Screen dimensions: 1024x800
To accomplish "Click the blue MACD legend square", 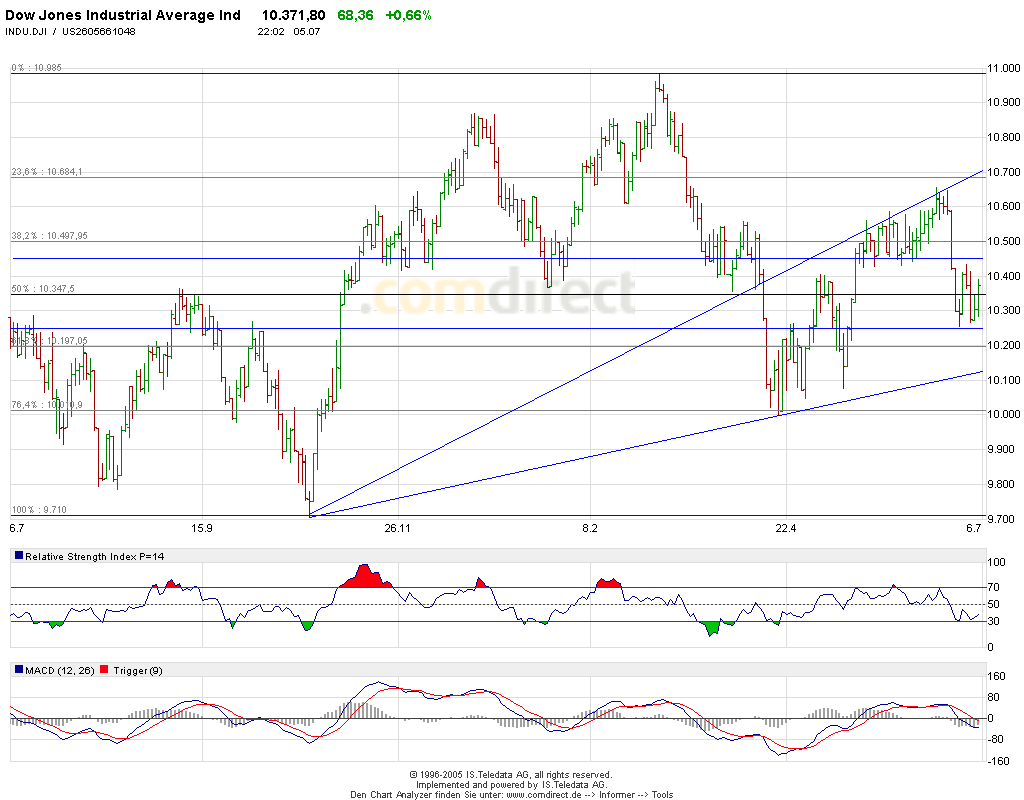I will coord(19,670).
